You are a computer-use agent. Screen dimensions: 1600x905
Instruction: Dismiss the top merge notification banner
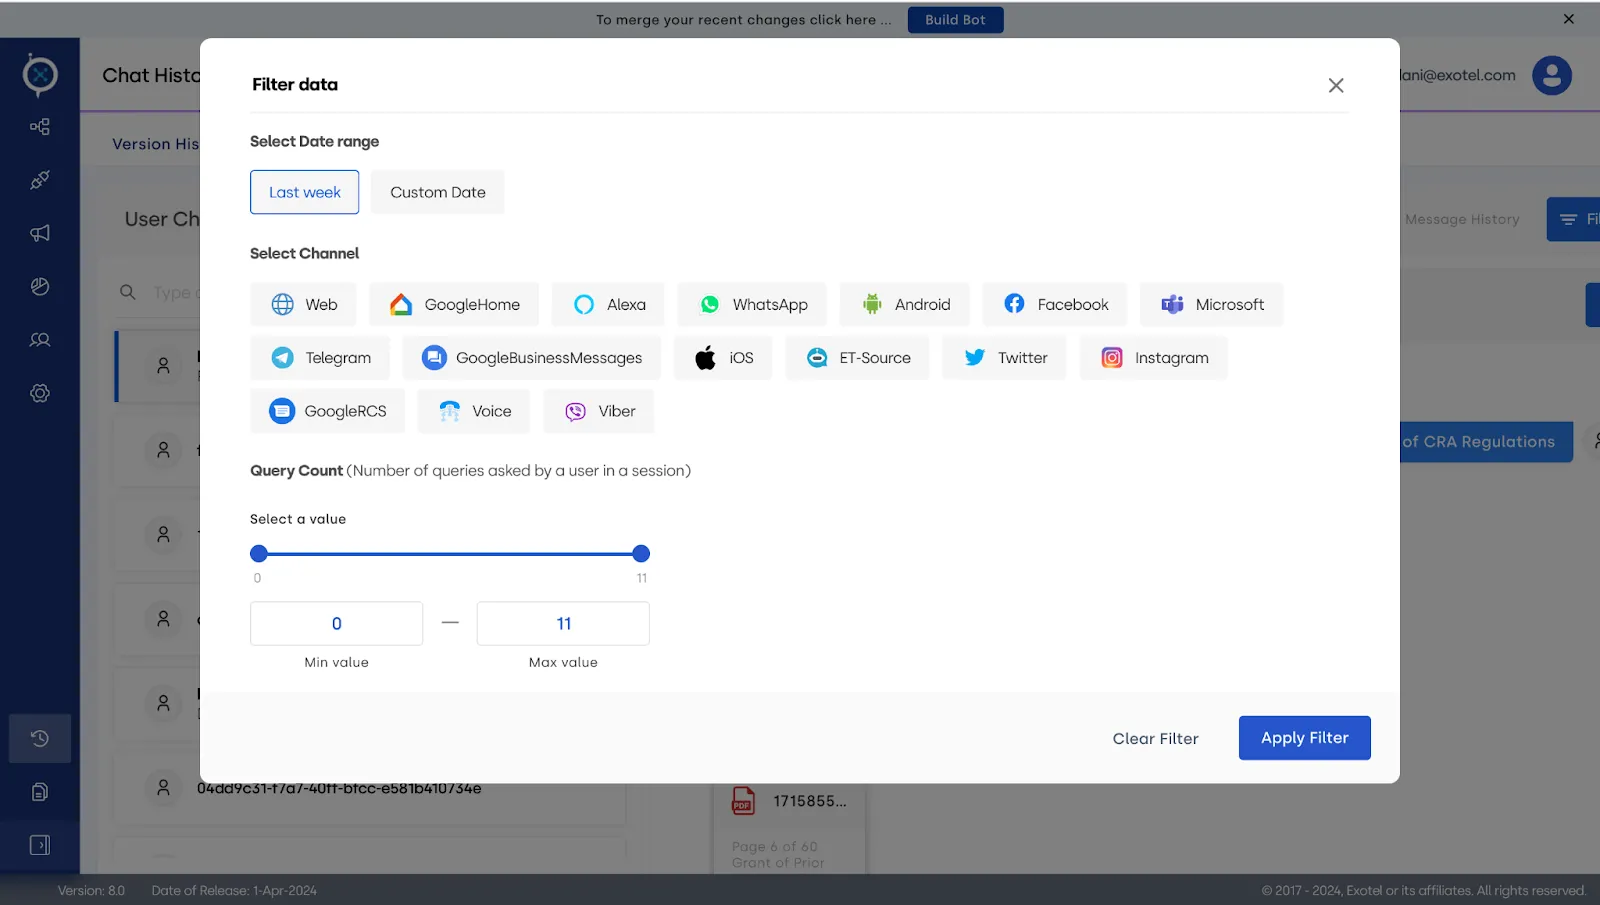1569,19
